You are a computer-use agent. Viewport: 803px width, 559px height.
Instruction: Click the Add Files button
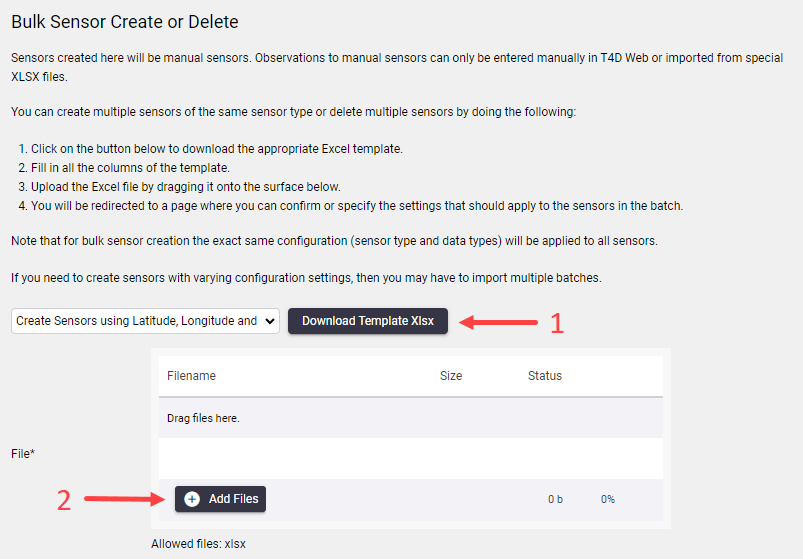(220, 499)
